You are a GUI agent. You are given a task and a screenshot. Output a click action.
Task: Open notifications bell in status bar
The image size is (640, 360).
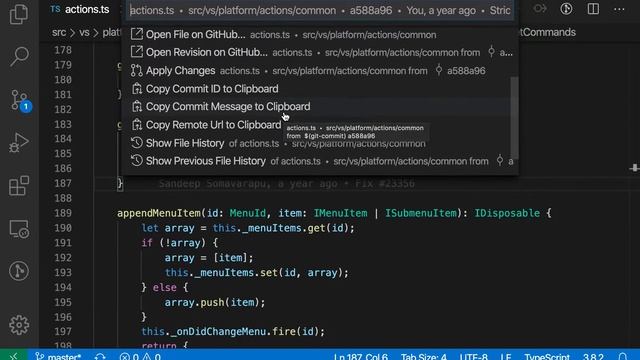pyautogui.click(x=622, y=356)
